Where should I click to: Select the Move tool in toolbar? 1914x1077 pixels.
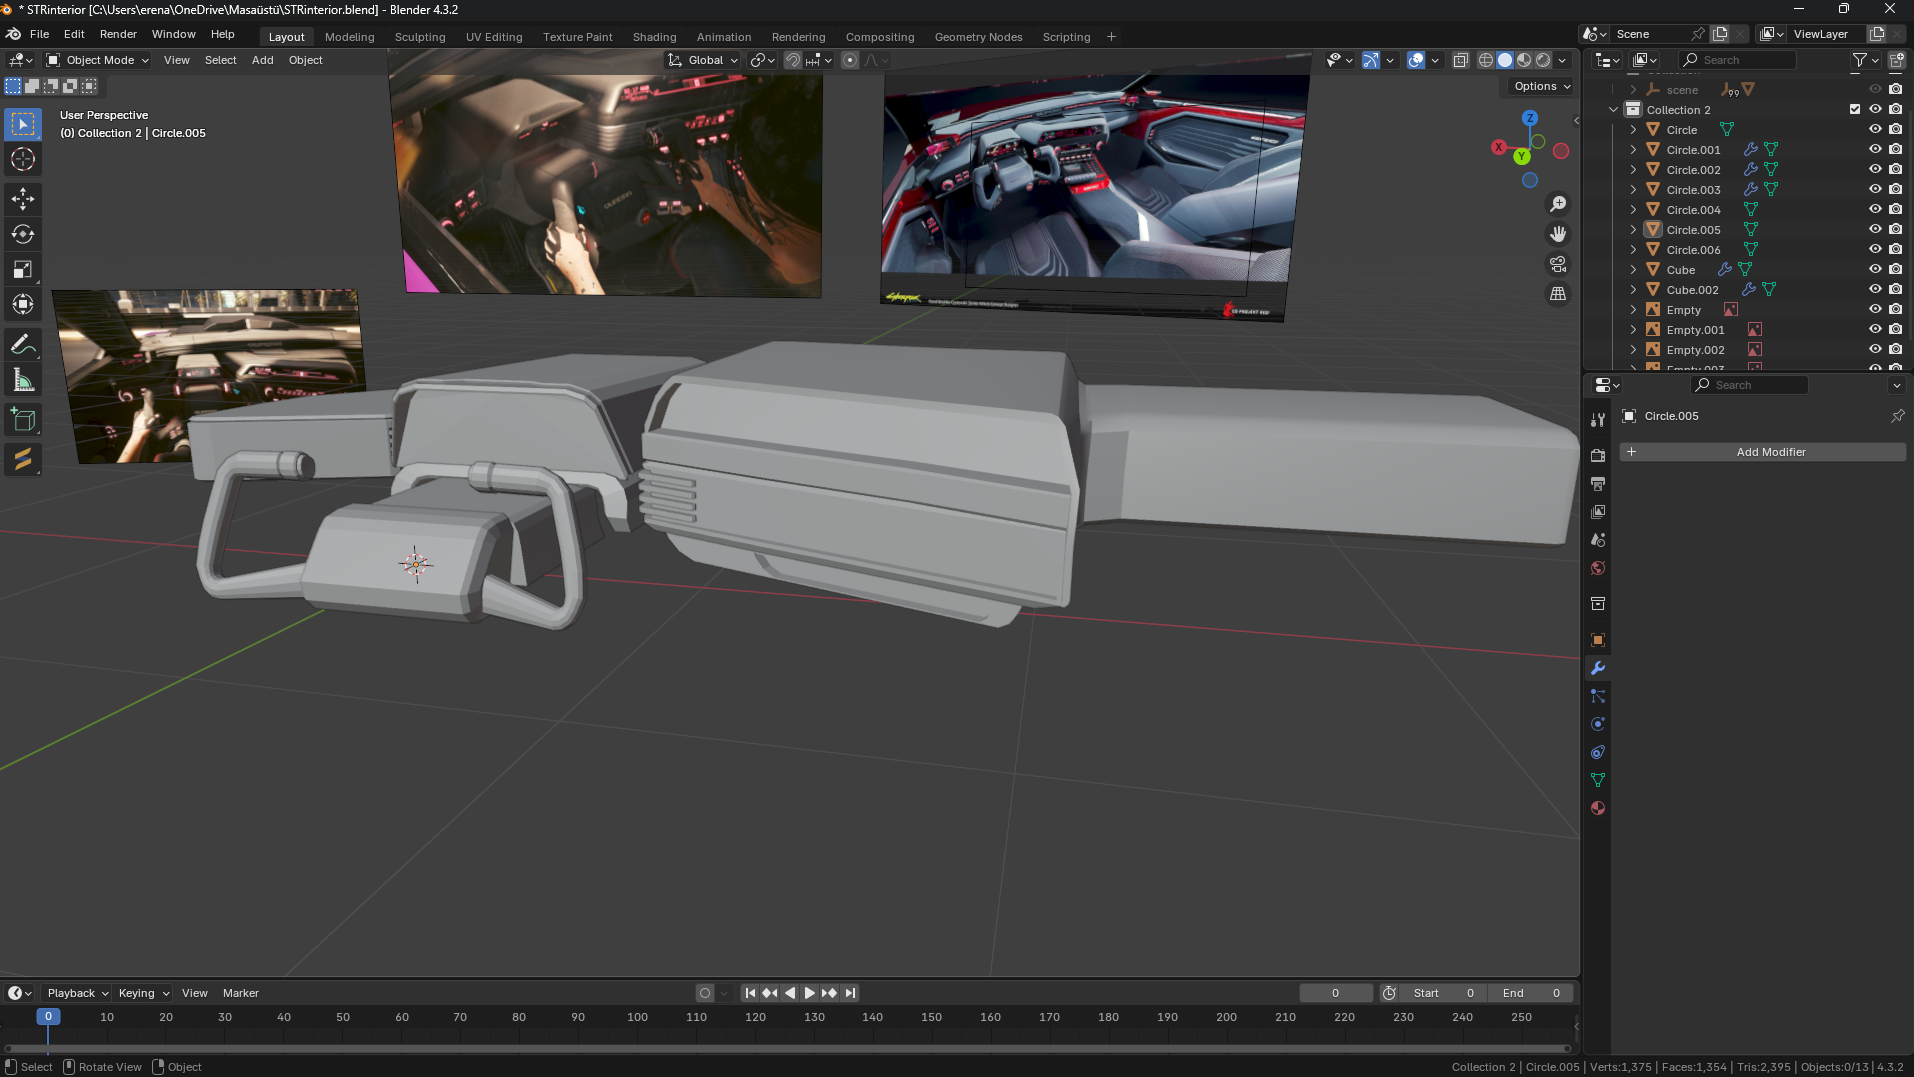click(23, 199)
